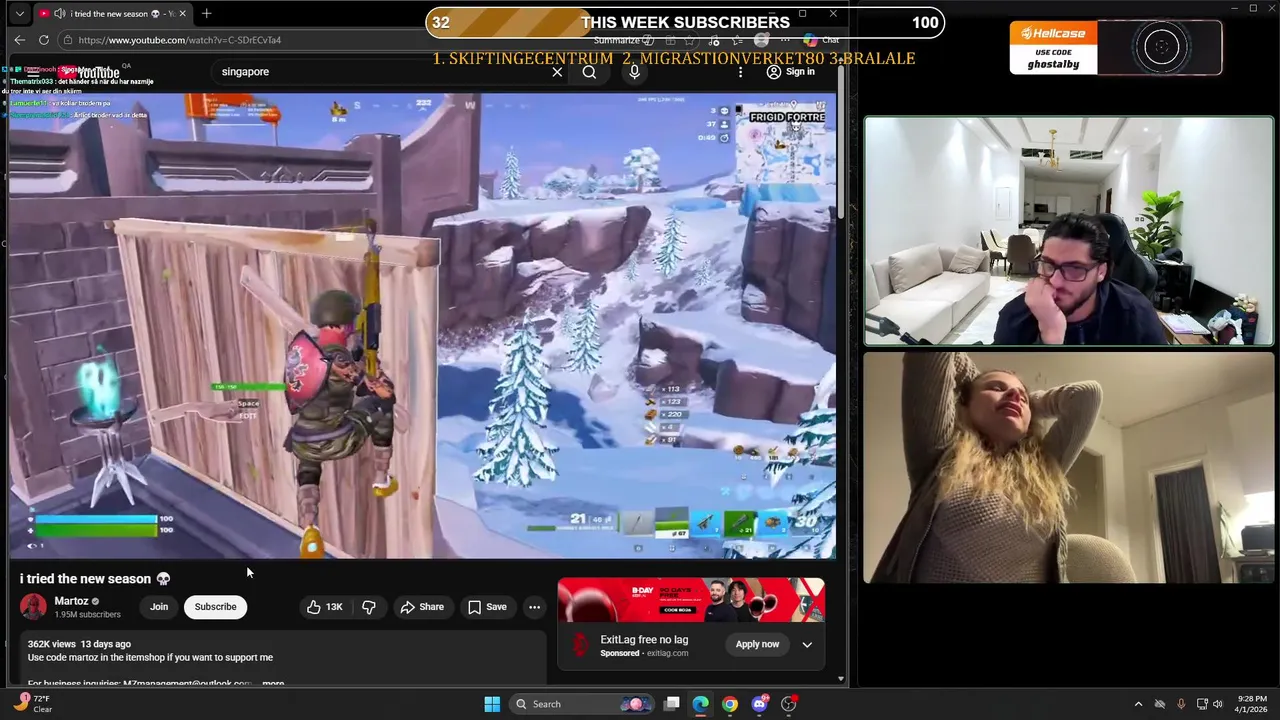Click the Fortnite video player
Viewport: 1280px width, 720px height.
coord(423,325)
